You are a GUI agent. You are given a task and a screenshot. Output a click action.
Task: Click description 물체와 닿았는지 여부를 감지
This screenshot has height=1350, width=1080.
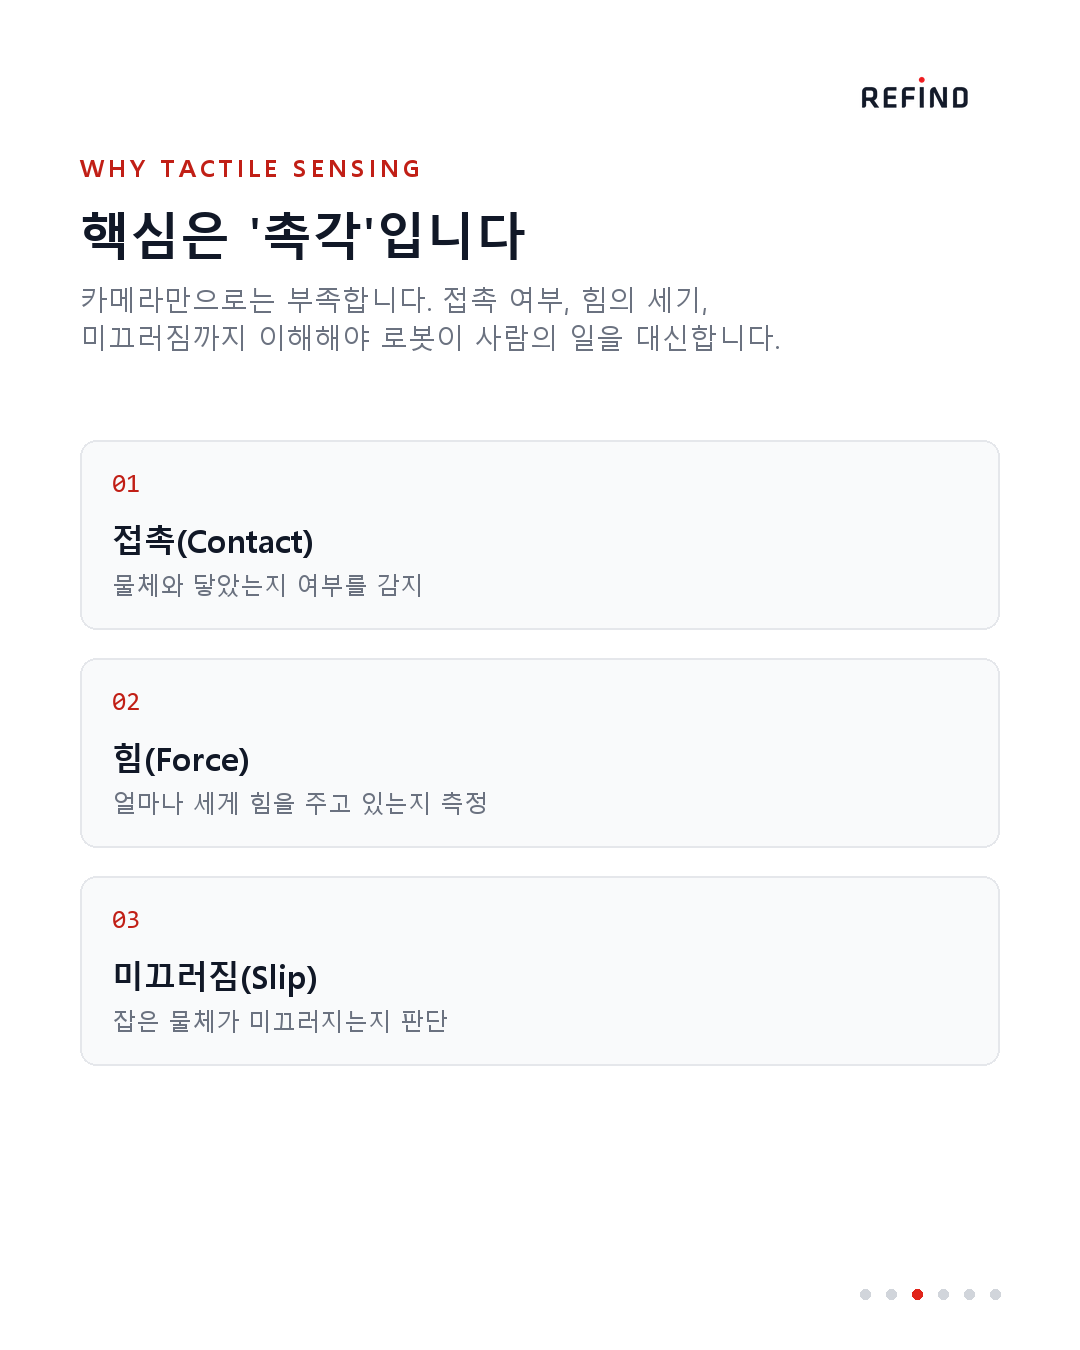click(x=268, y=585)
